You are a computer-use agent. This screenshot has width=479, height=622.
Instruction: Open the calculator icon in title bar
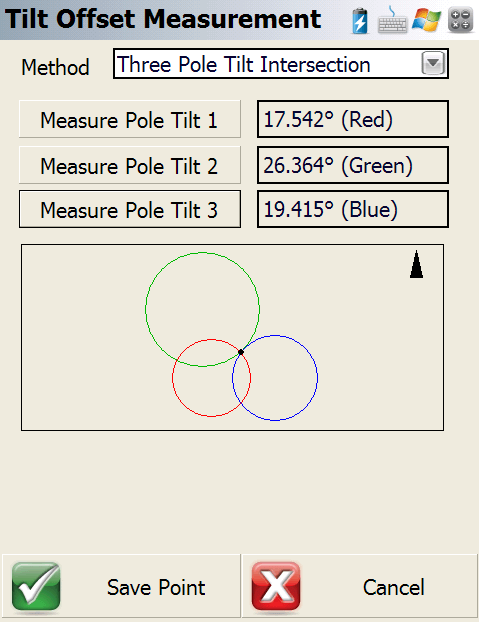pos(460,20)
